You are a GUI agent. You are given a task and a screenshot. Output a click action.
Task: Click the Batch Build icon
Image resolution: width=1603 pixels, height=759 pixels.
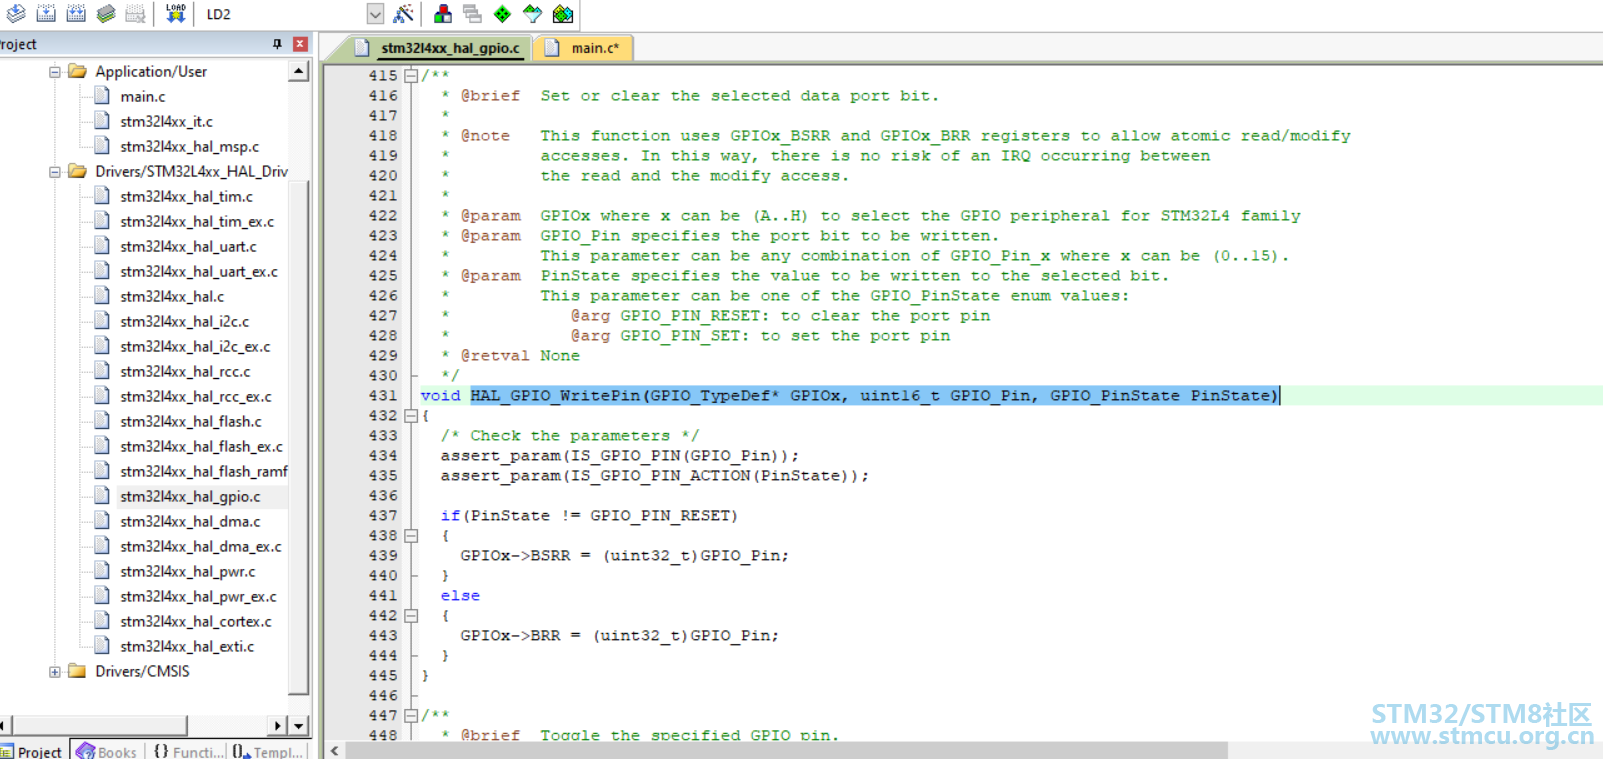(x=106, y=14)
